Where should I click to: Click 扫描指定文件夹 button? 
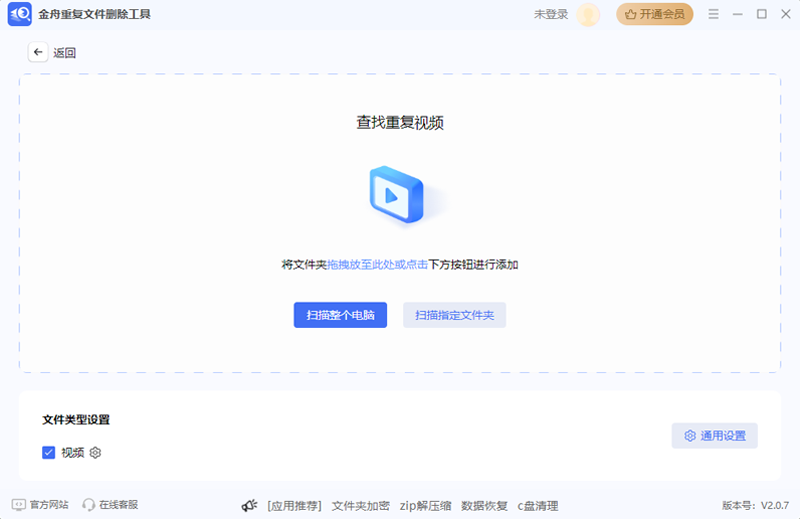(x=455, y=315)
